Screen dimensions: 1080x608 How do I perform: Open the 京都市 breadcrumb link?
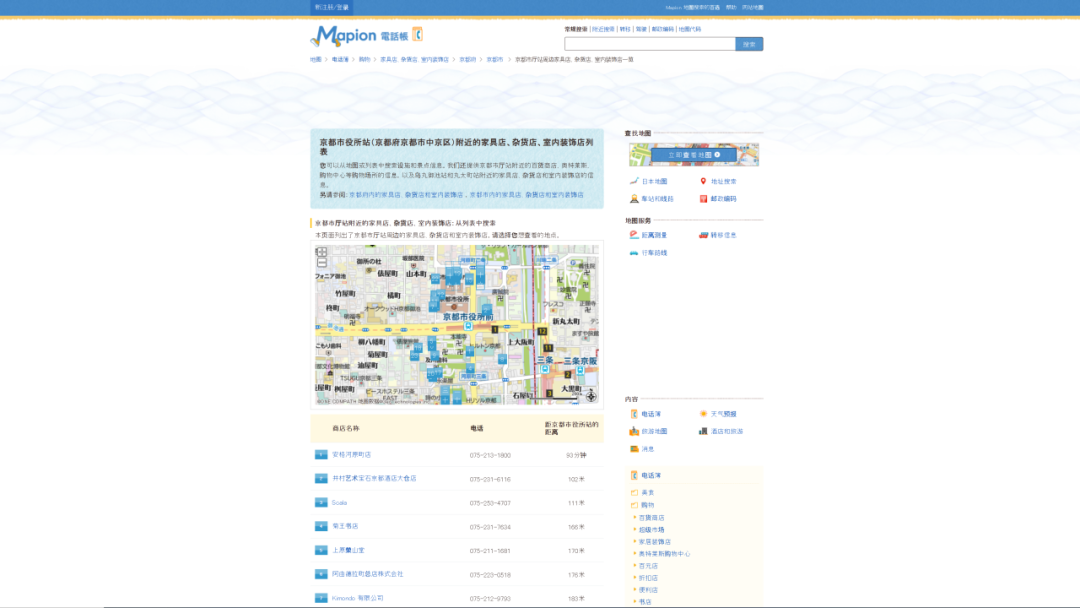[x=495, y=59]
